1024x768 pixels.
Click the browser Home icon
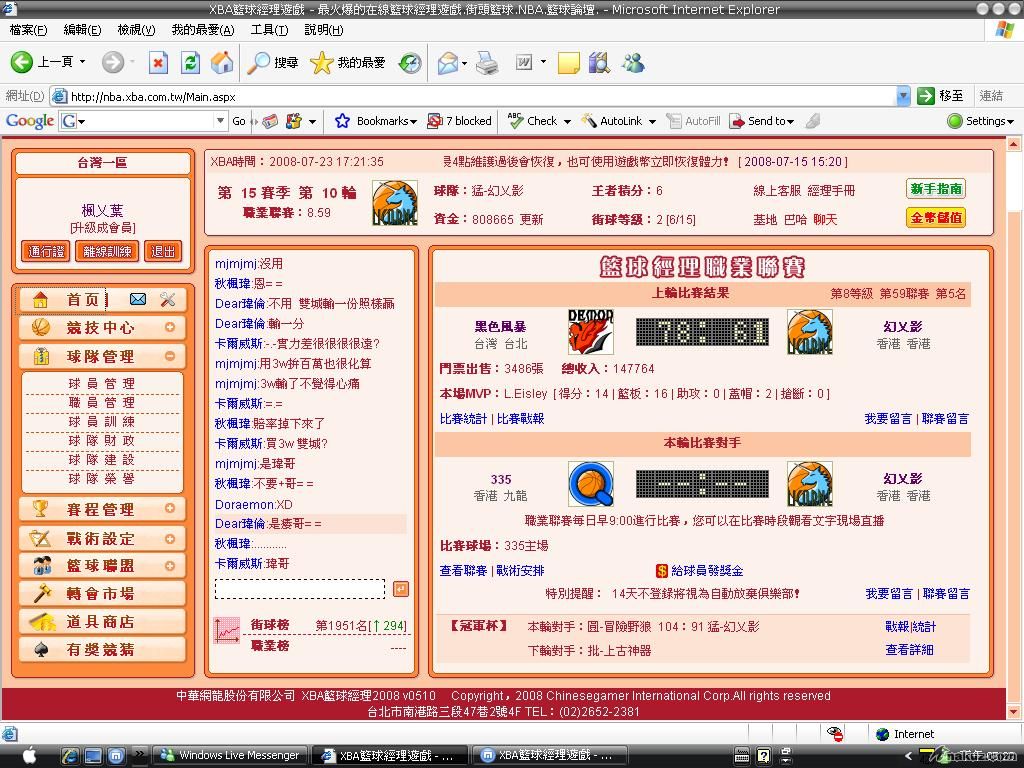[222, 63]
